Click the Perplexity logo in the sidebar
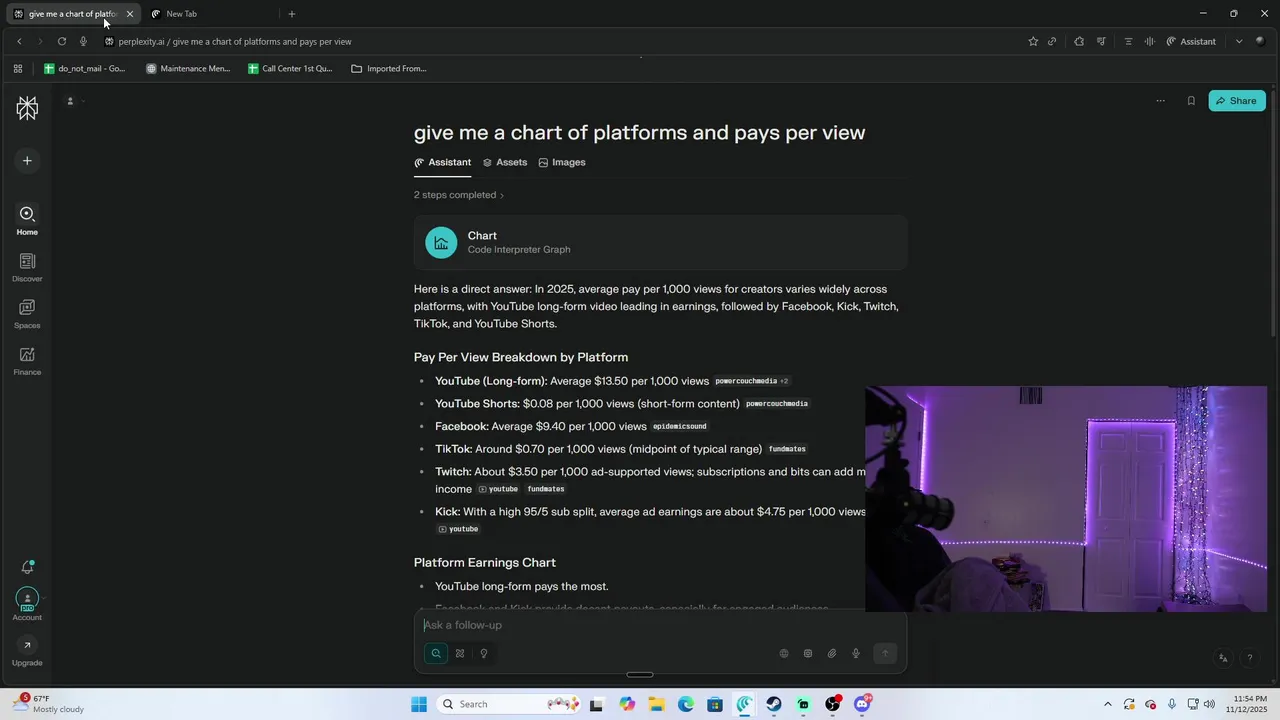 click(x=27, y=108)
